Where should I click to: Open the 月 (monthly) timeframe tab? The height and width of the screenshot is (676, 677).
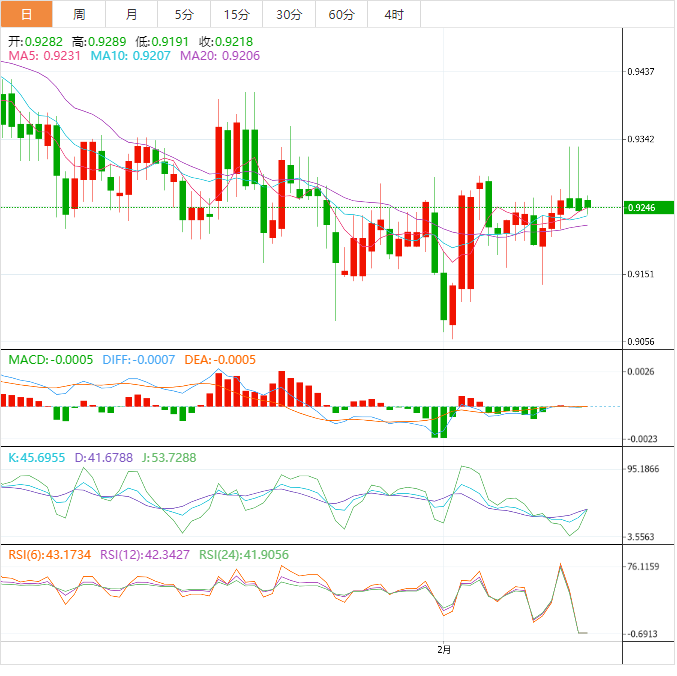(x=132, y=14)
